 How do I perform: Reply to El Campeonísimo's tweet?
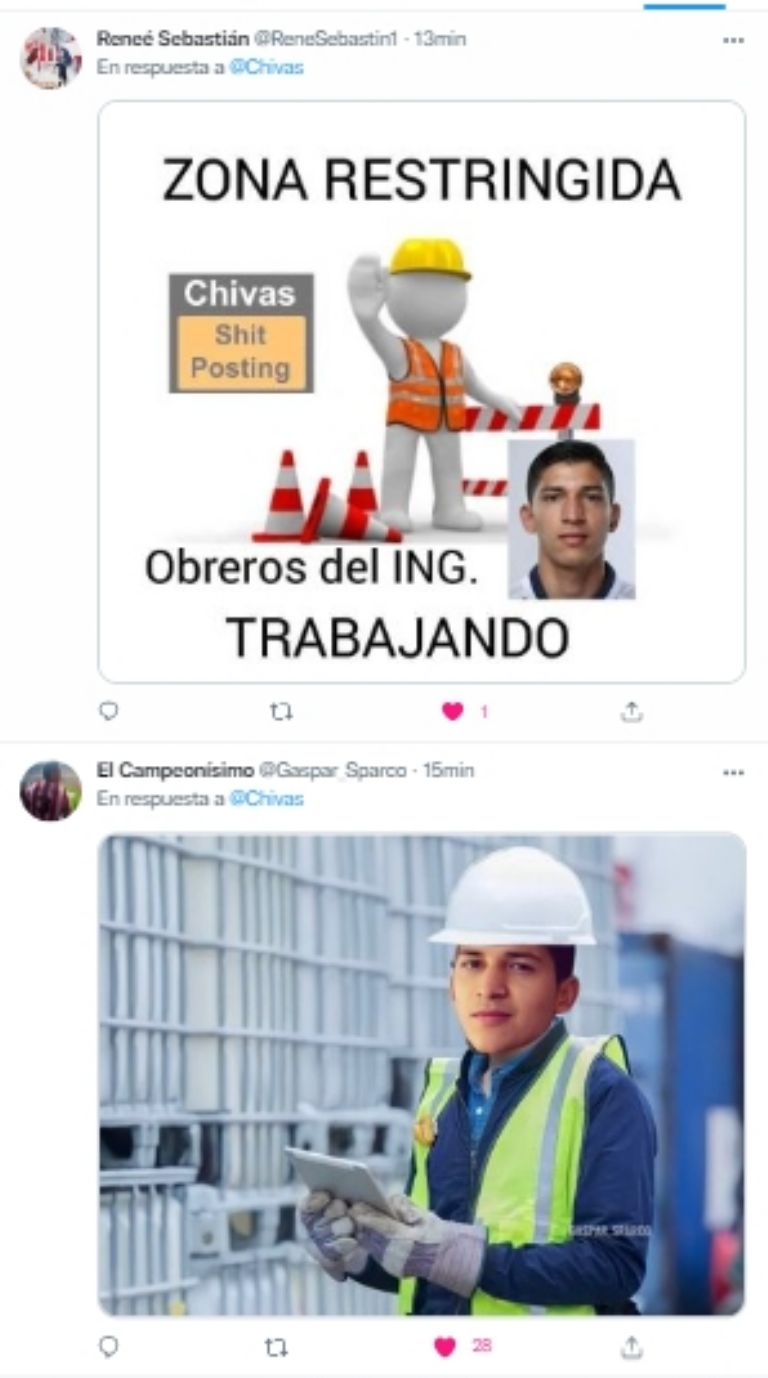(x=109, y=1347)
